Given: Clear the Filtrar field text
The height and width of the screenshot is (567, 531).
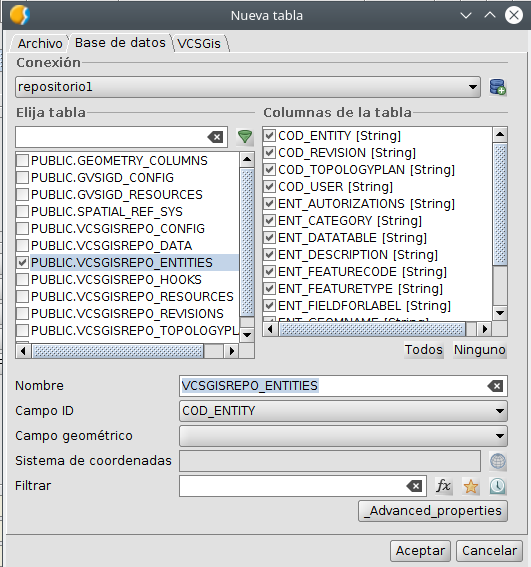Looking at the screenshot, I should tap(414, 486).
